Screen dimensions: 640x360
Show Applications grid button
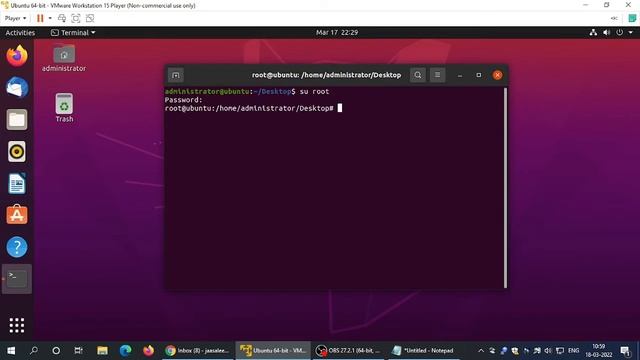click(x=17, y=325)
